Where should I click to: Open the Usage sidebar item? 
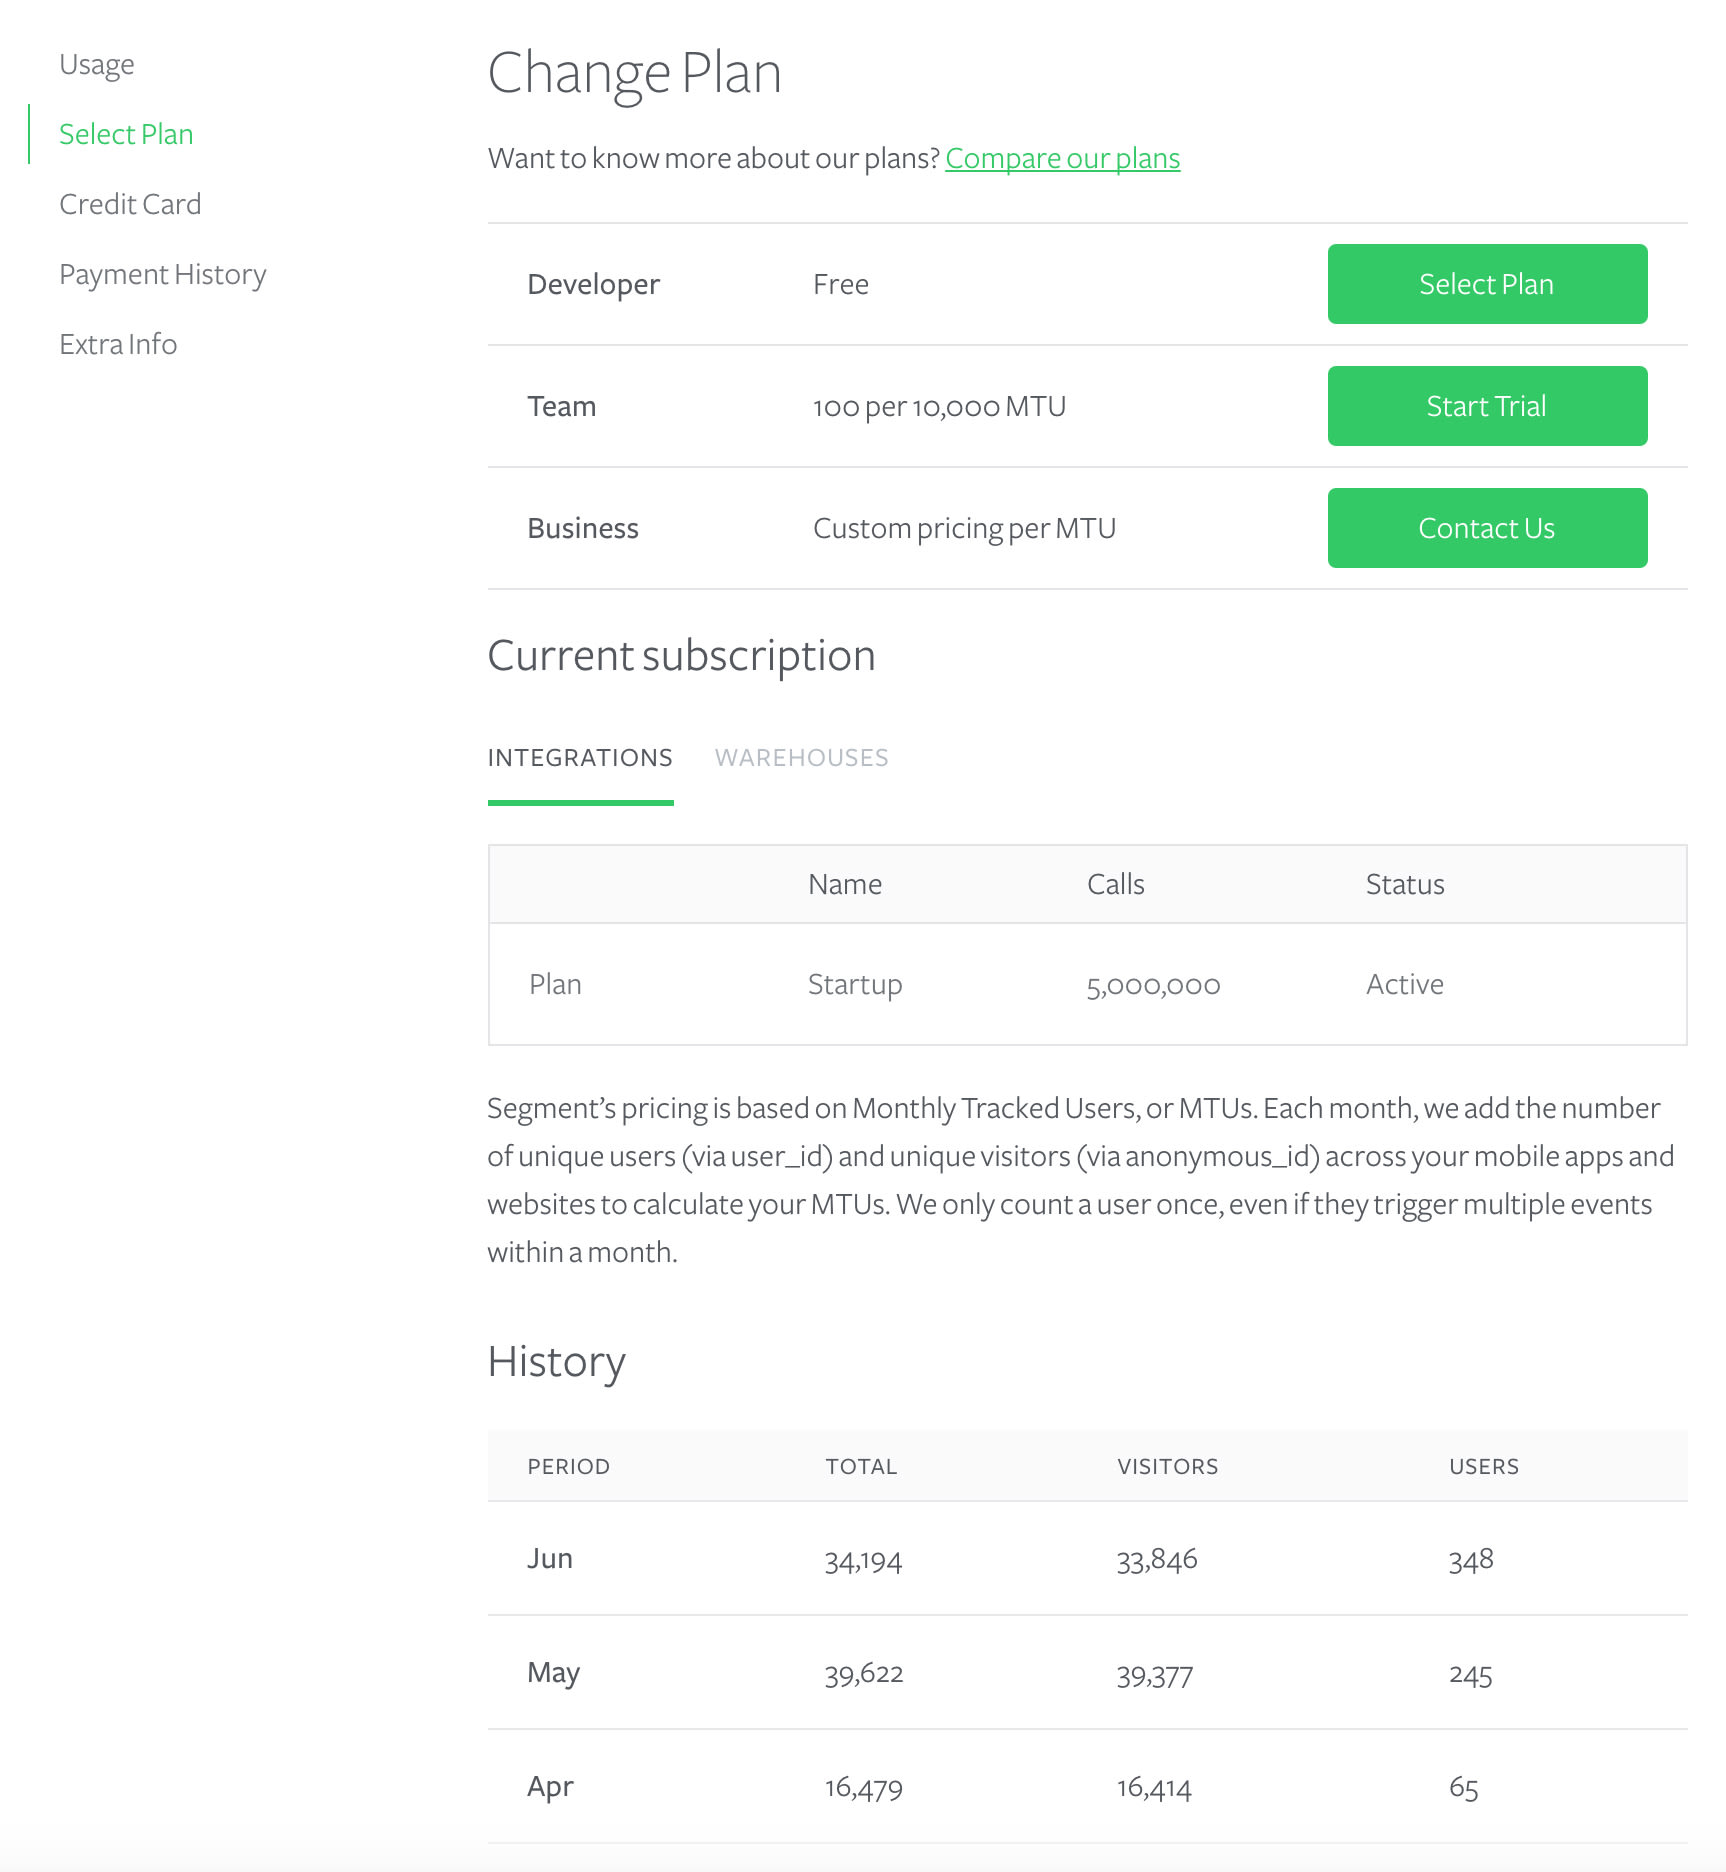[96, 65]
